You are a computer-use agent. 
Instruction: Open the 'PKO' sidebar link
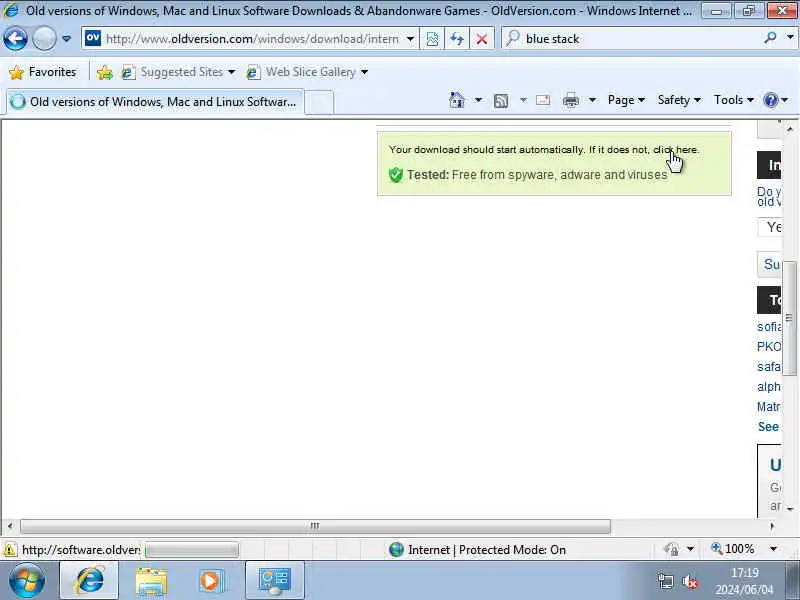coord(769,346)
